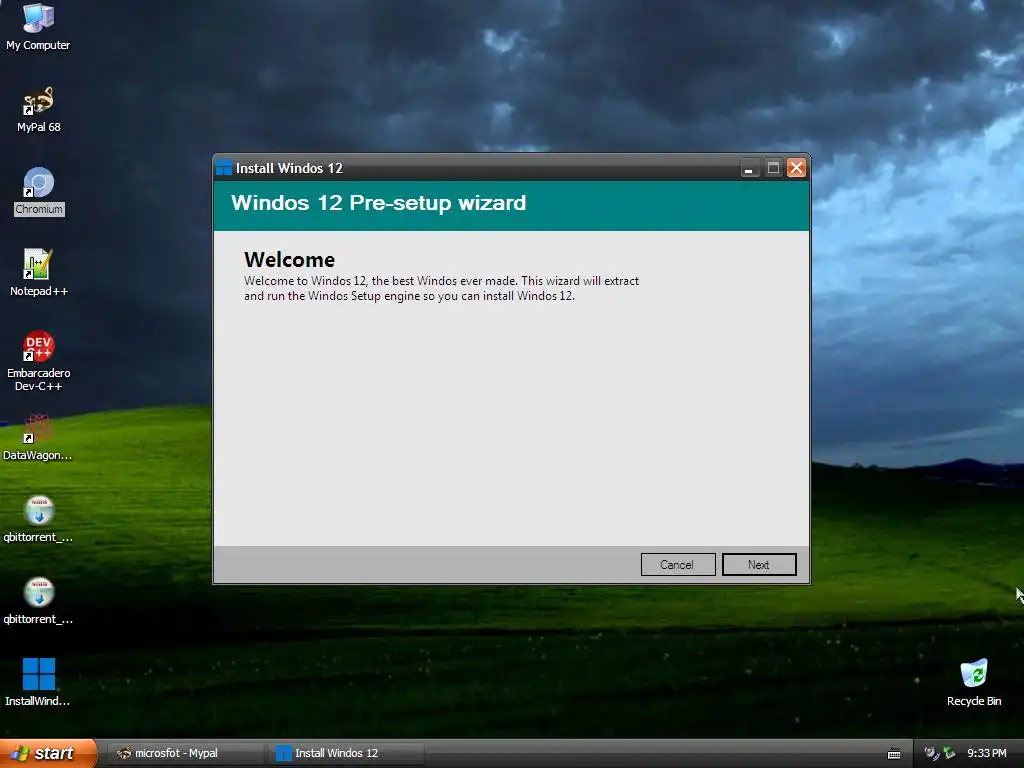Click the Install Windos 12 taskbar button
Image resolution: width=1024 pixels, height=768 pixels.
coord(346,753)
